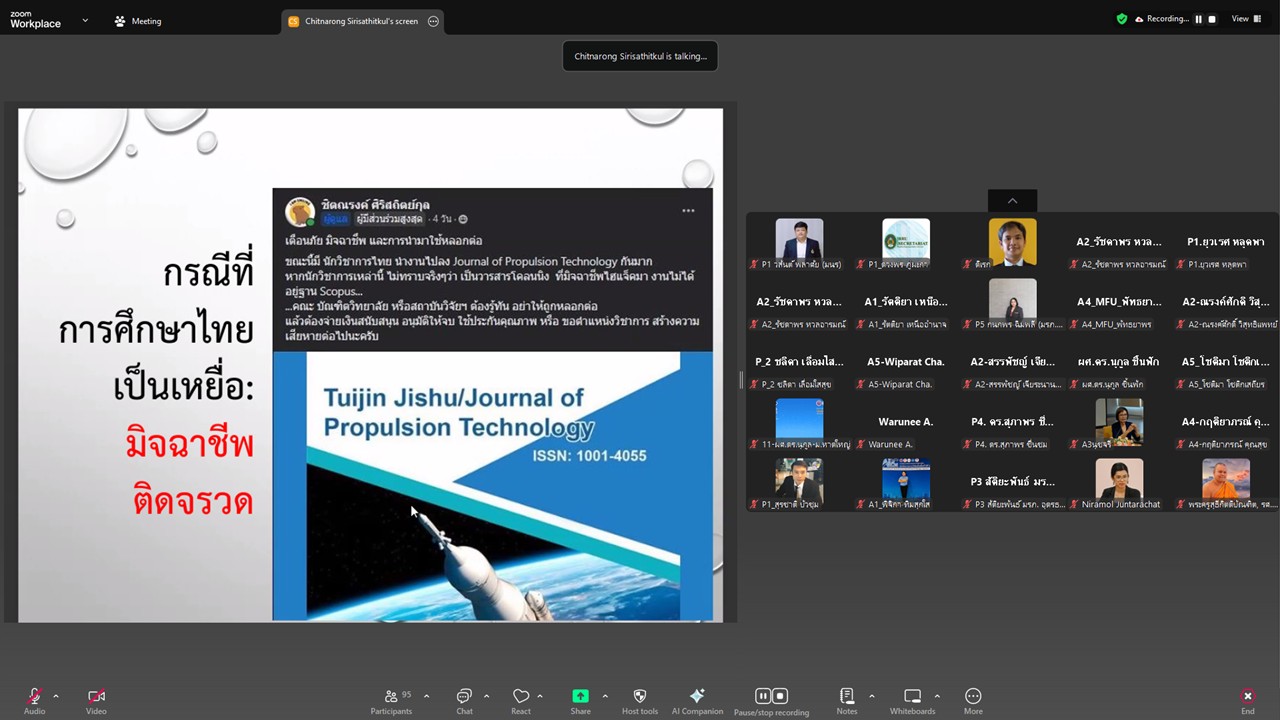
Task: Stop recording from top Recording indicator
Action: (x=1212, y=19)
